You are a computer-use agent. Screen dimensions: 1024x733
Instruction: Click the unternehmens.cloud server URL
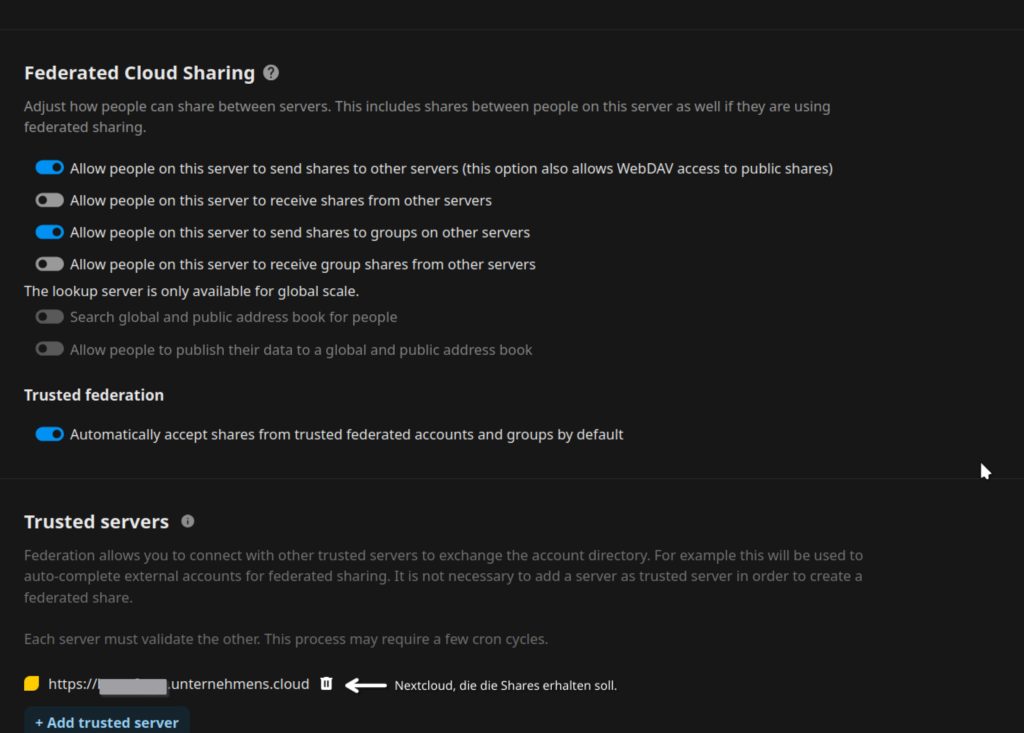[x=180, y=684]
